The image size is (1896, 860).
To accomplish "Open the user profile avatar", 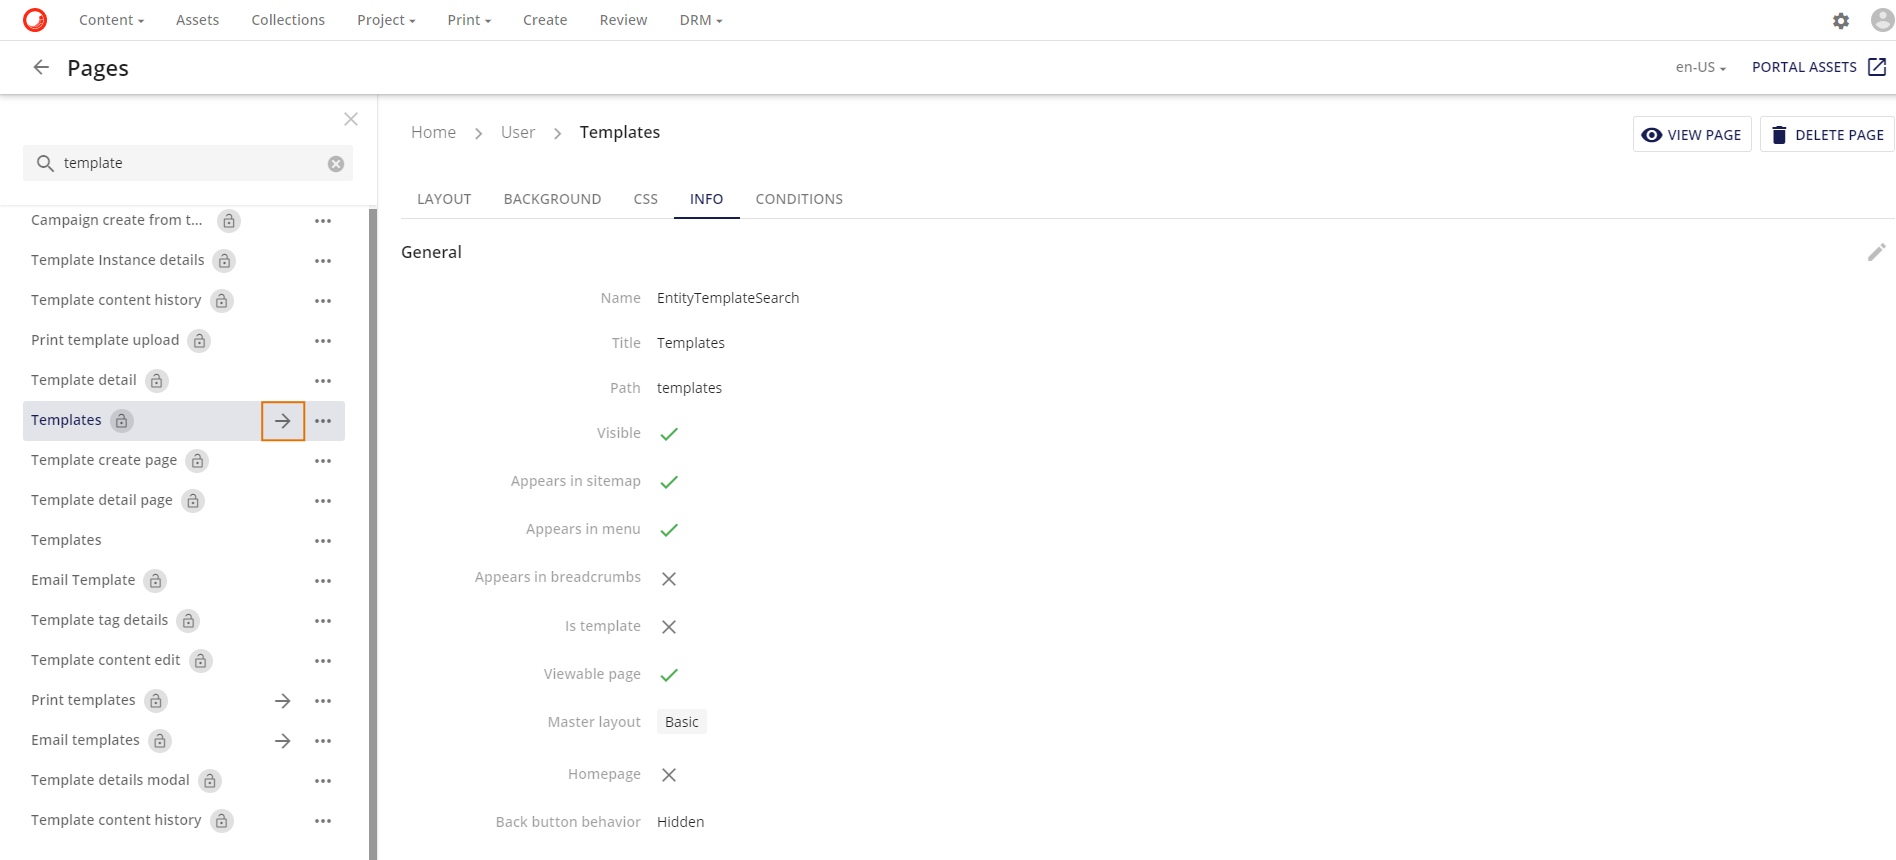I will click(x=1882, y=20).
